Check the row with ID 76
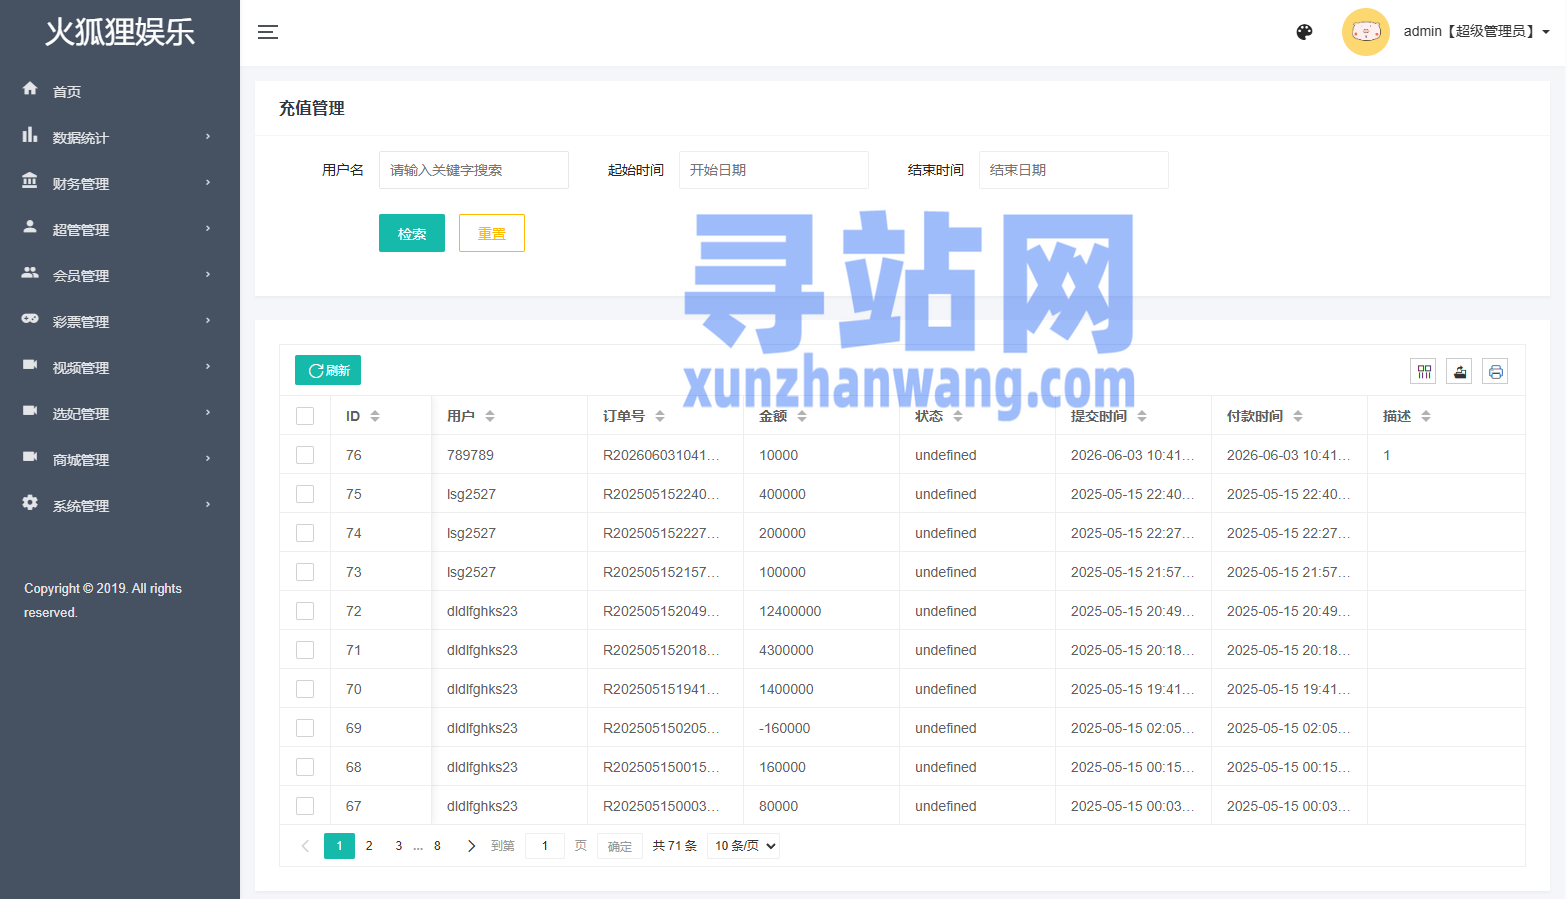 (x=305, y=455)
